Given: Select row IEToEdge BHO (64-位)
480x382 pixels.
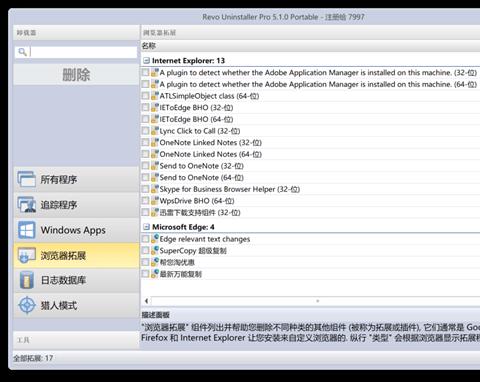Looking at the screenshot, I should tap(311, 119).
